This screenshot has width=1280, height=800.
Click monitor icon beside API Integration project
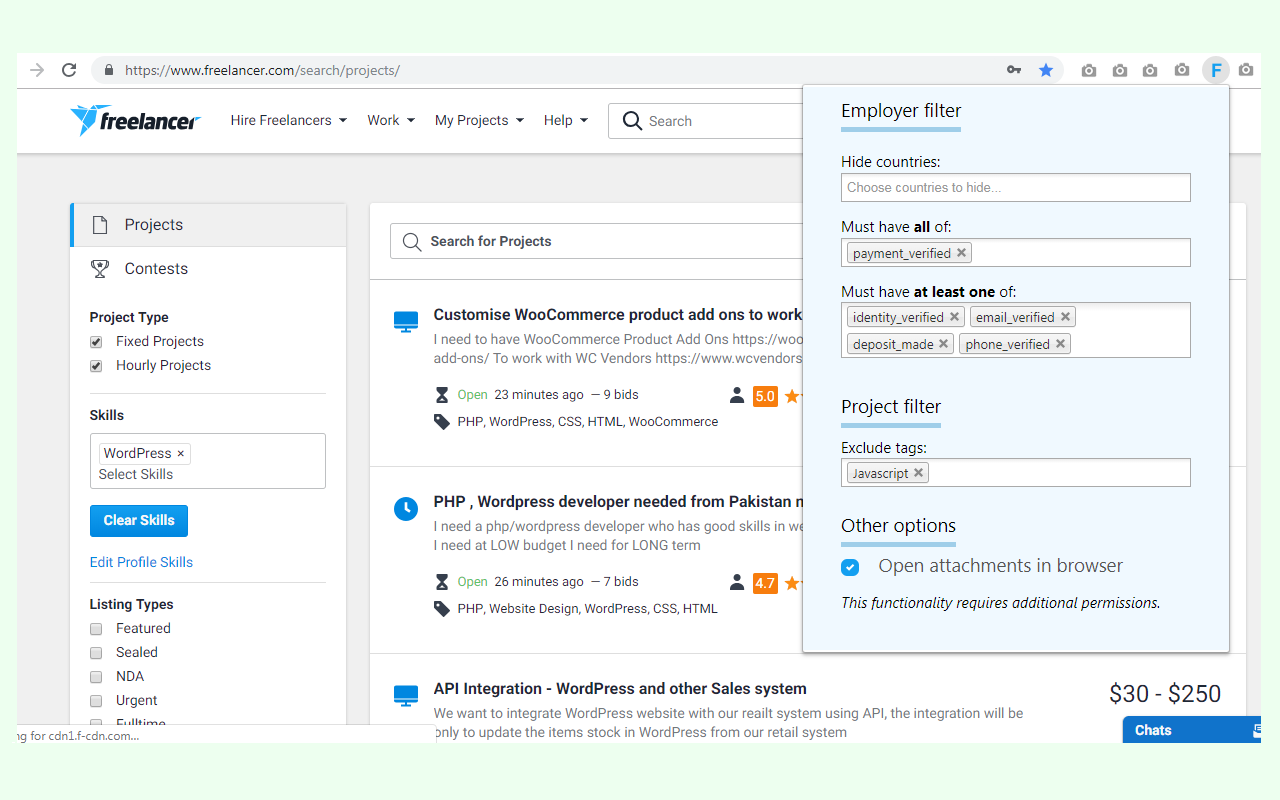(x=405, y=695)
